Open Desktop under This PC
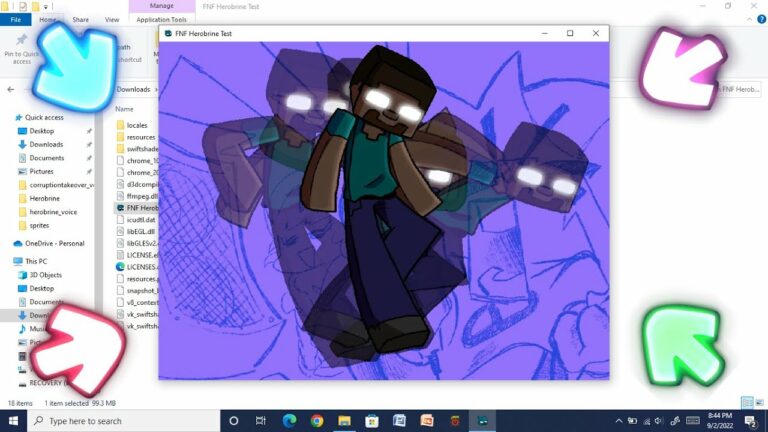The width and height of the screenshot is (768, 432). (42, 288)
